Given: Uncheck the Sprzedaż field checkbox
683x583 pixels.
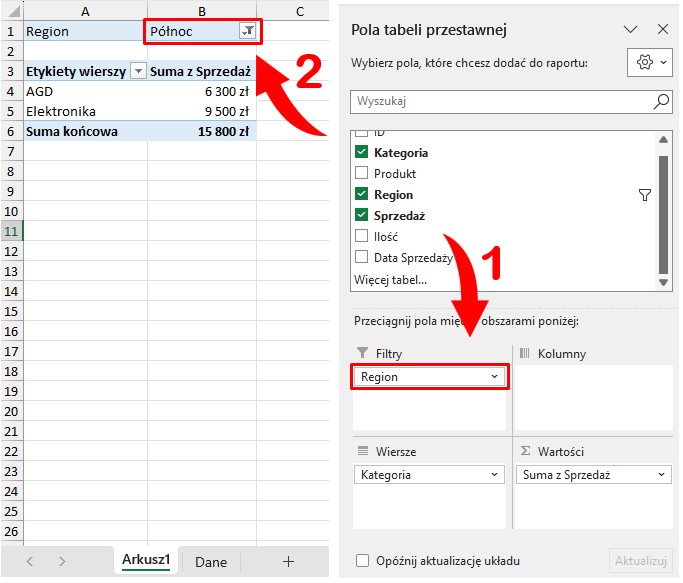Looking at the screenshot, I should pos(361,214).
